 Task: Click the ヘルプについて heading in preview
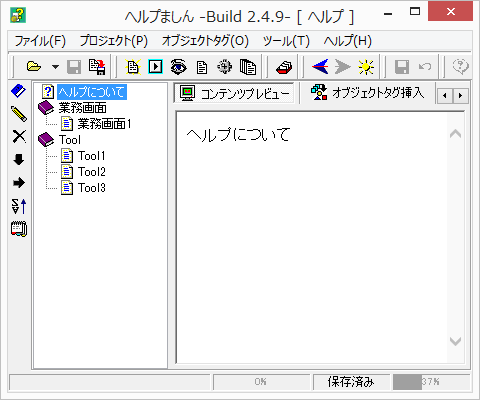point(238,135)
